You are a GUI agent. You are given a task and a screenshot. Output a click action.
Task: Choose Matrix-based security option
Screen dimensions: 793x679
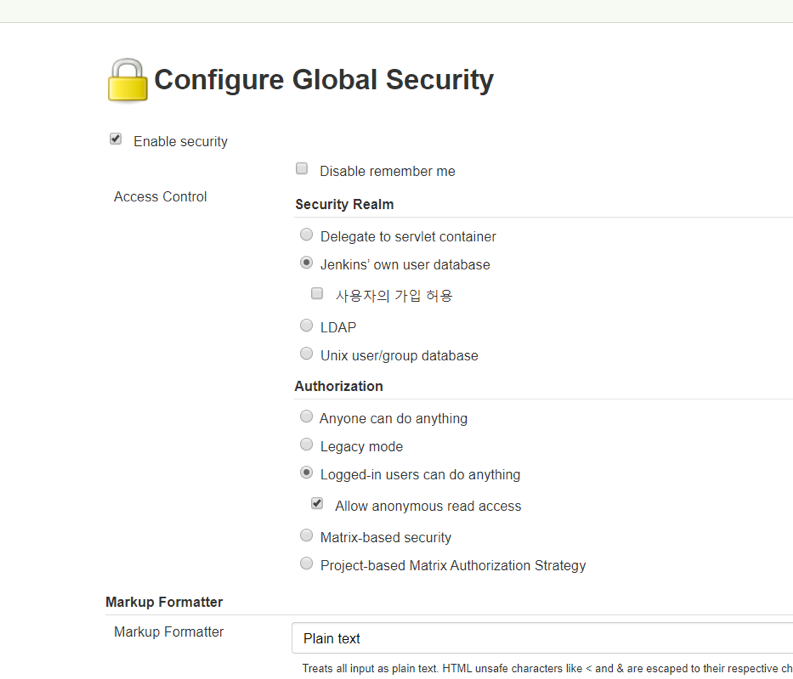click(306, 535)
